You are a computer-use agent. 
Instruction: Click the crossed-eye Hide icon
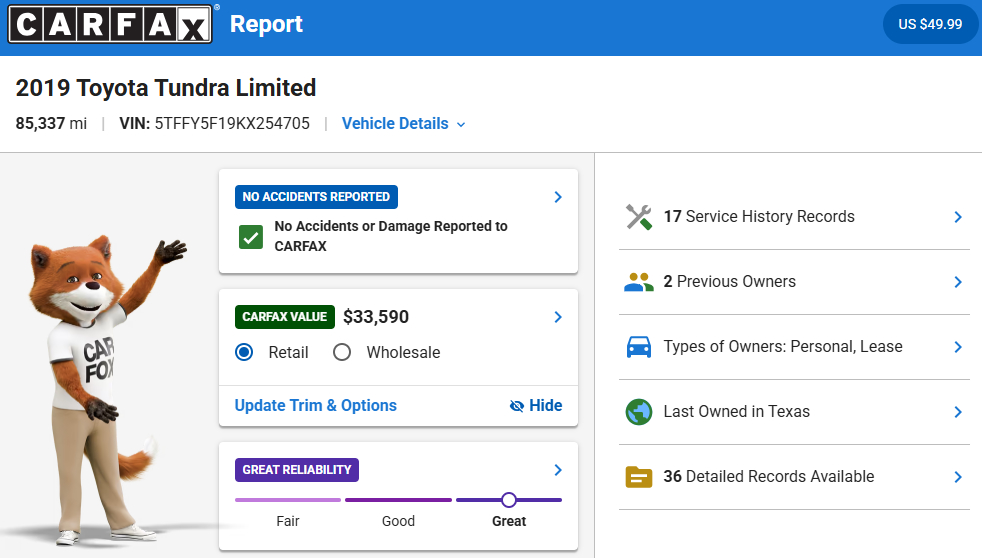tap(517, 406)
